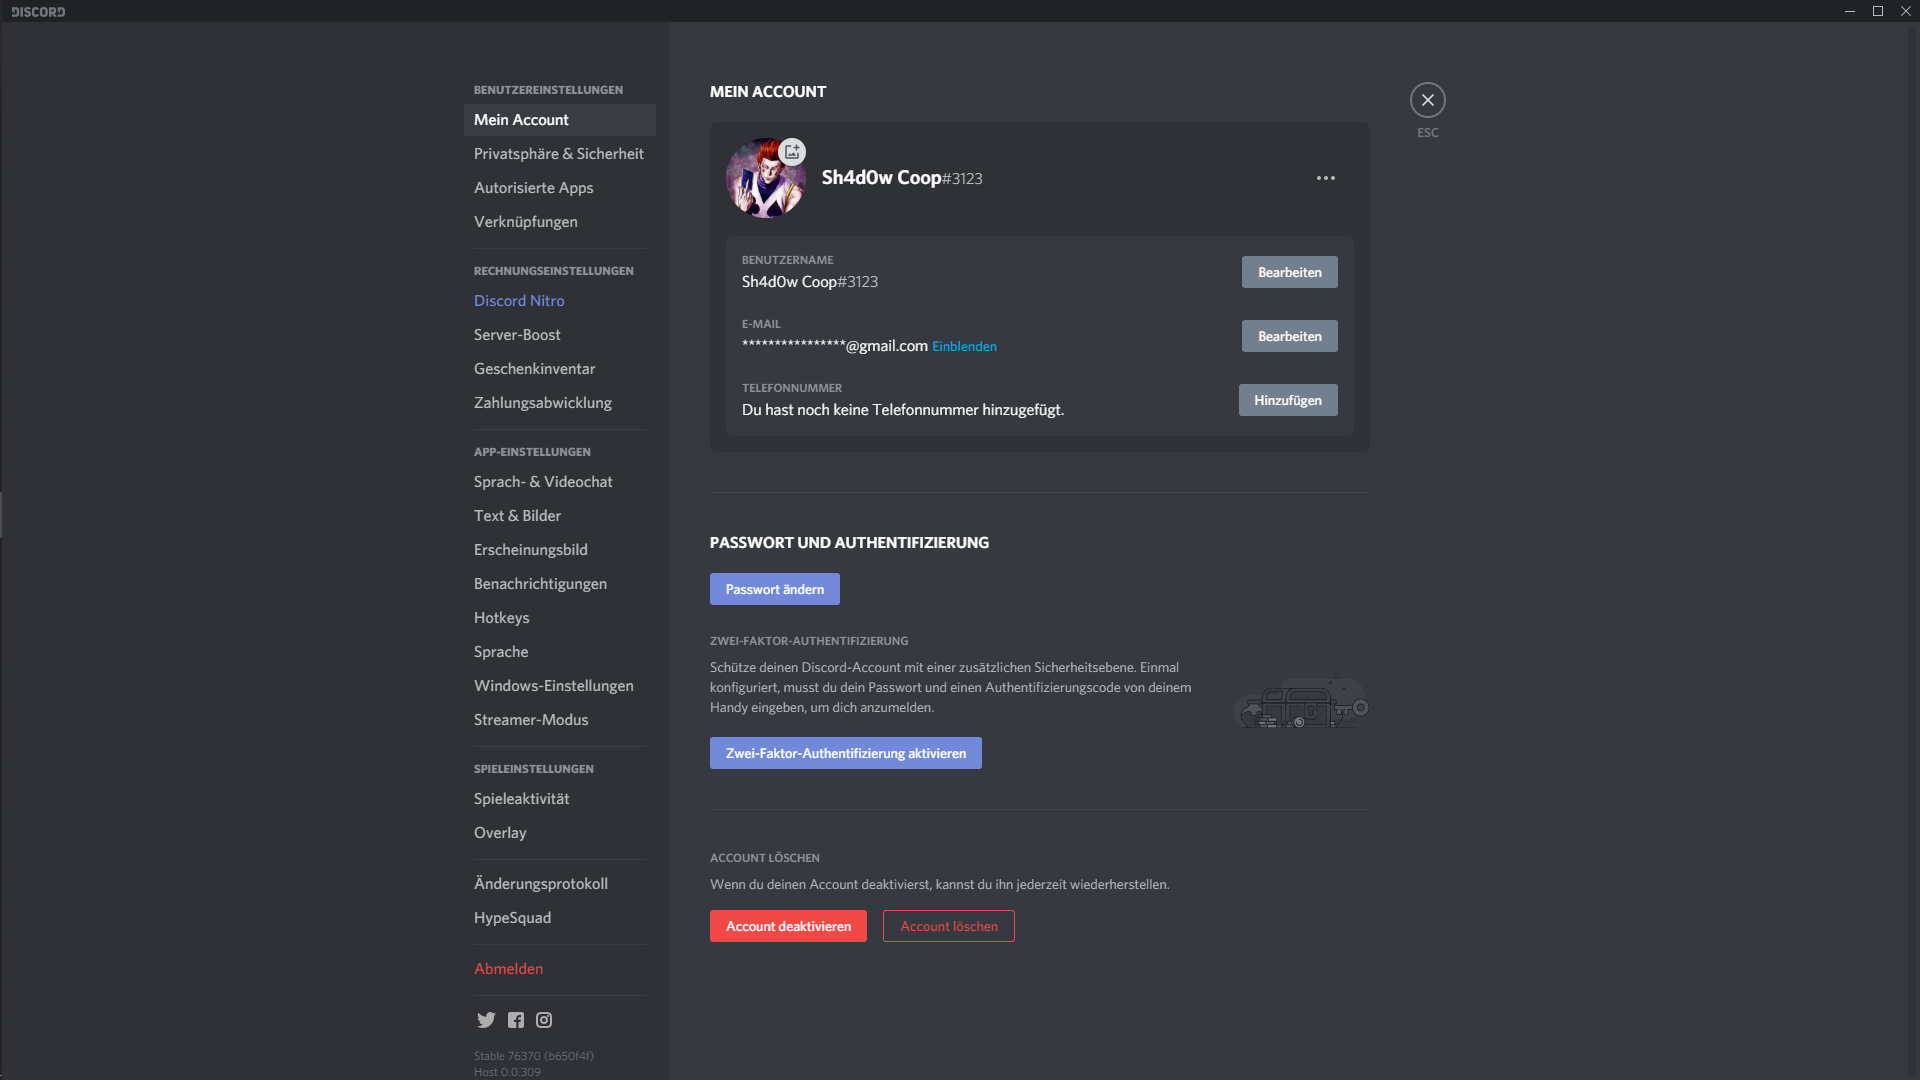The image size is (1920, 1080).
Task: Click the Instagram icon in sidebar
Action: point(544,1020)
